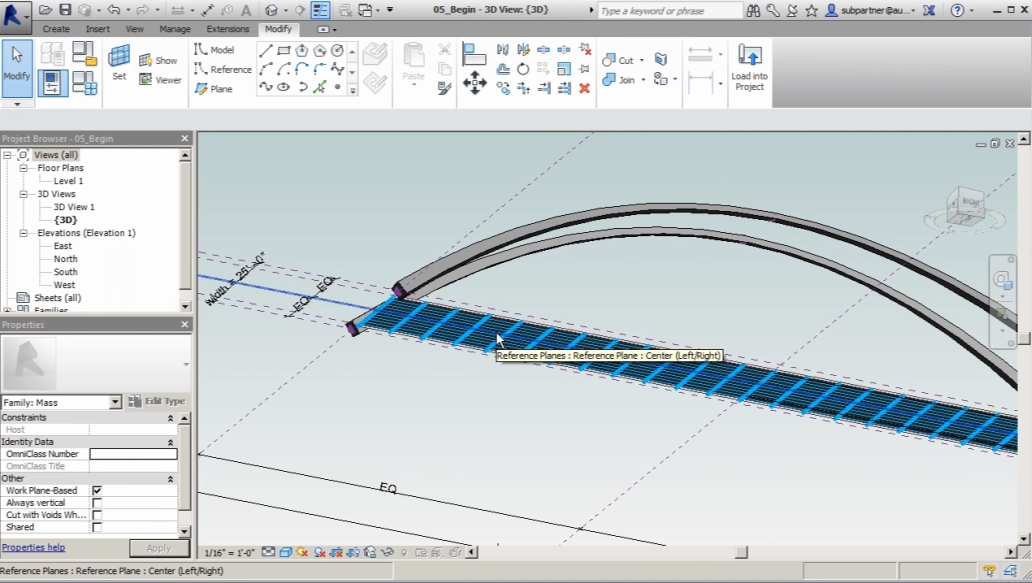
Task: Click the Move tool icon in the ribbon
Action: (x=475, y=83)
